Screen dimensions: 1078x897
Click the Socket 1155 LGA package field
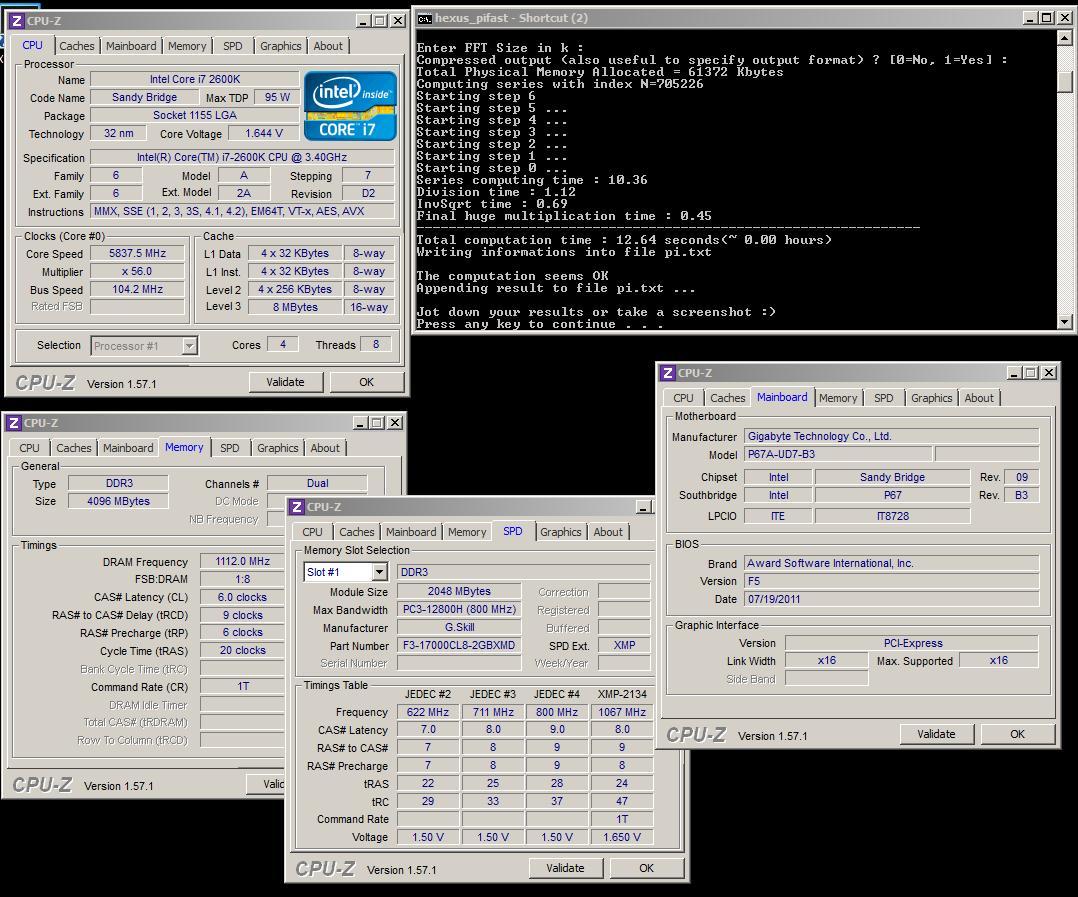(195, 115)
